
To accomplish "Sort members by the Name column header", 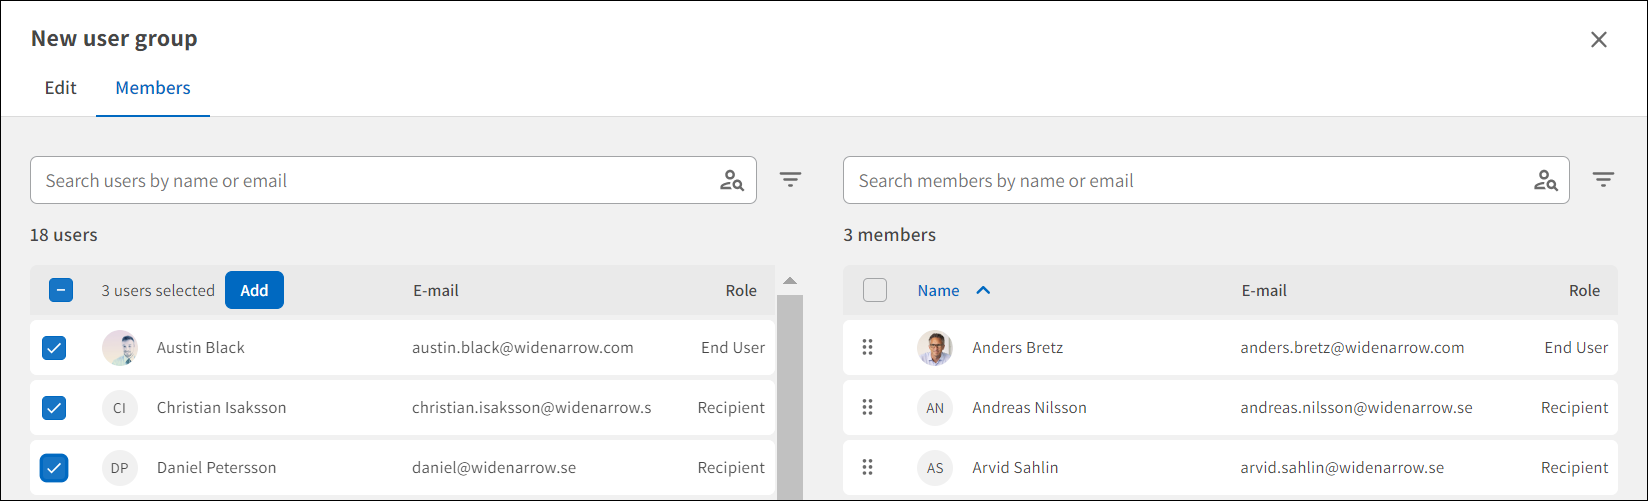I will tap(938, 291).
